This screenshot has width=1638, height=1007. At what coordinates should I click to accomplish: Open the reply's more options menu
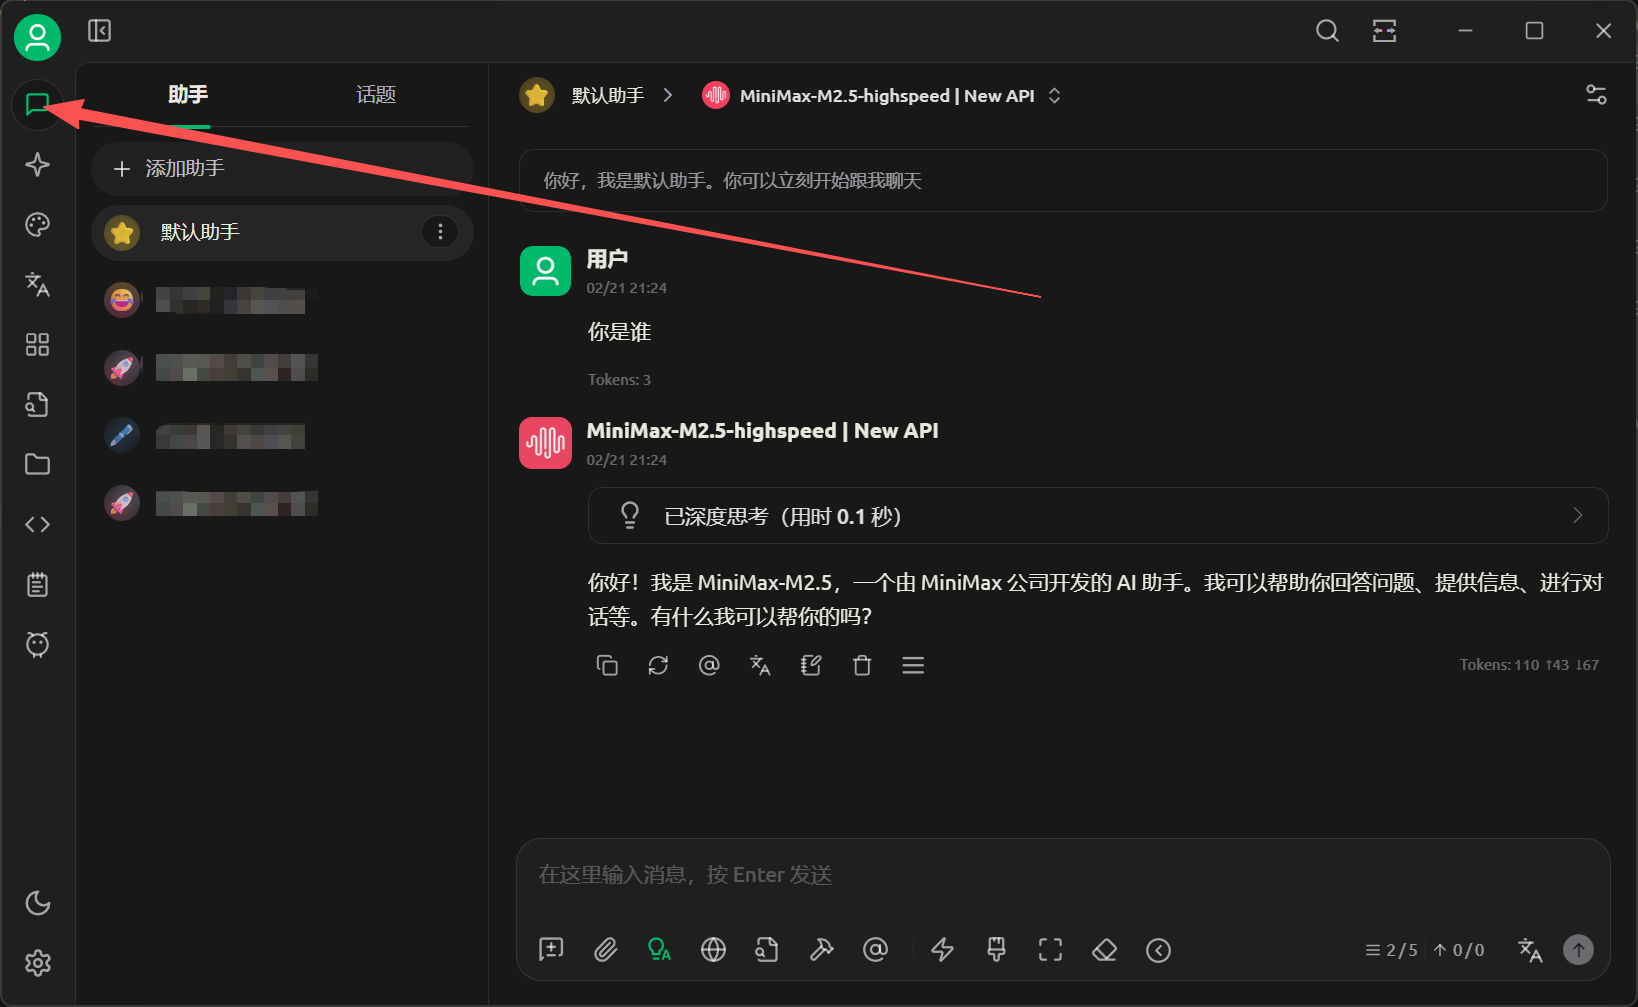click(x=913, y=665)
